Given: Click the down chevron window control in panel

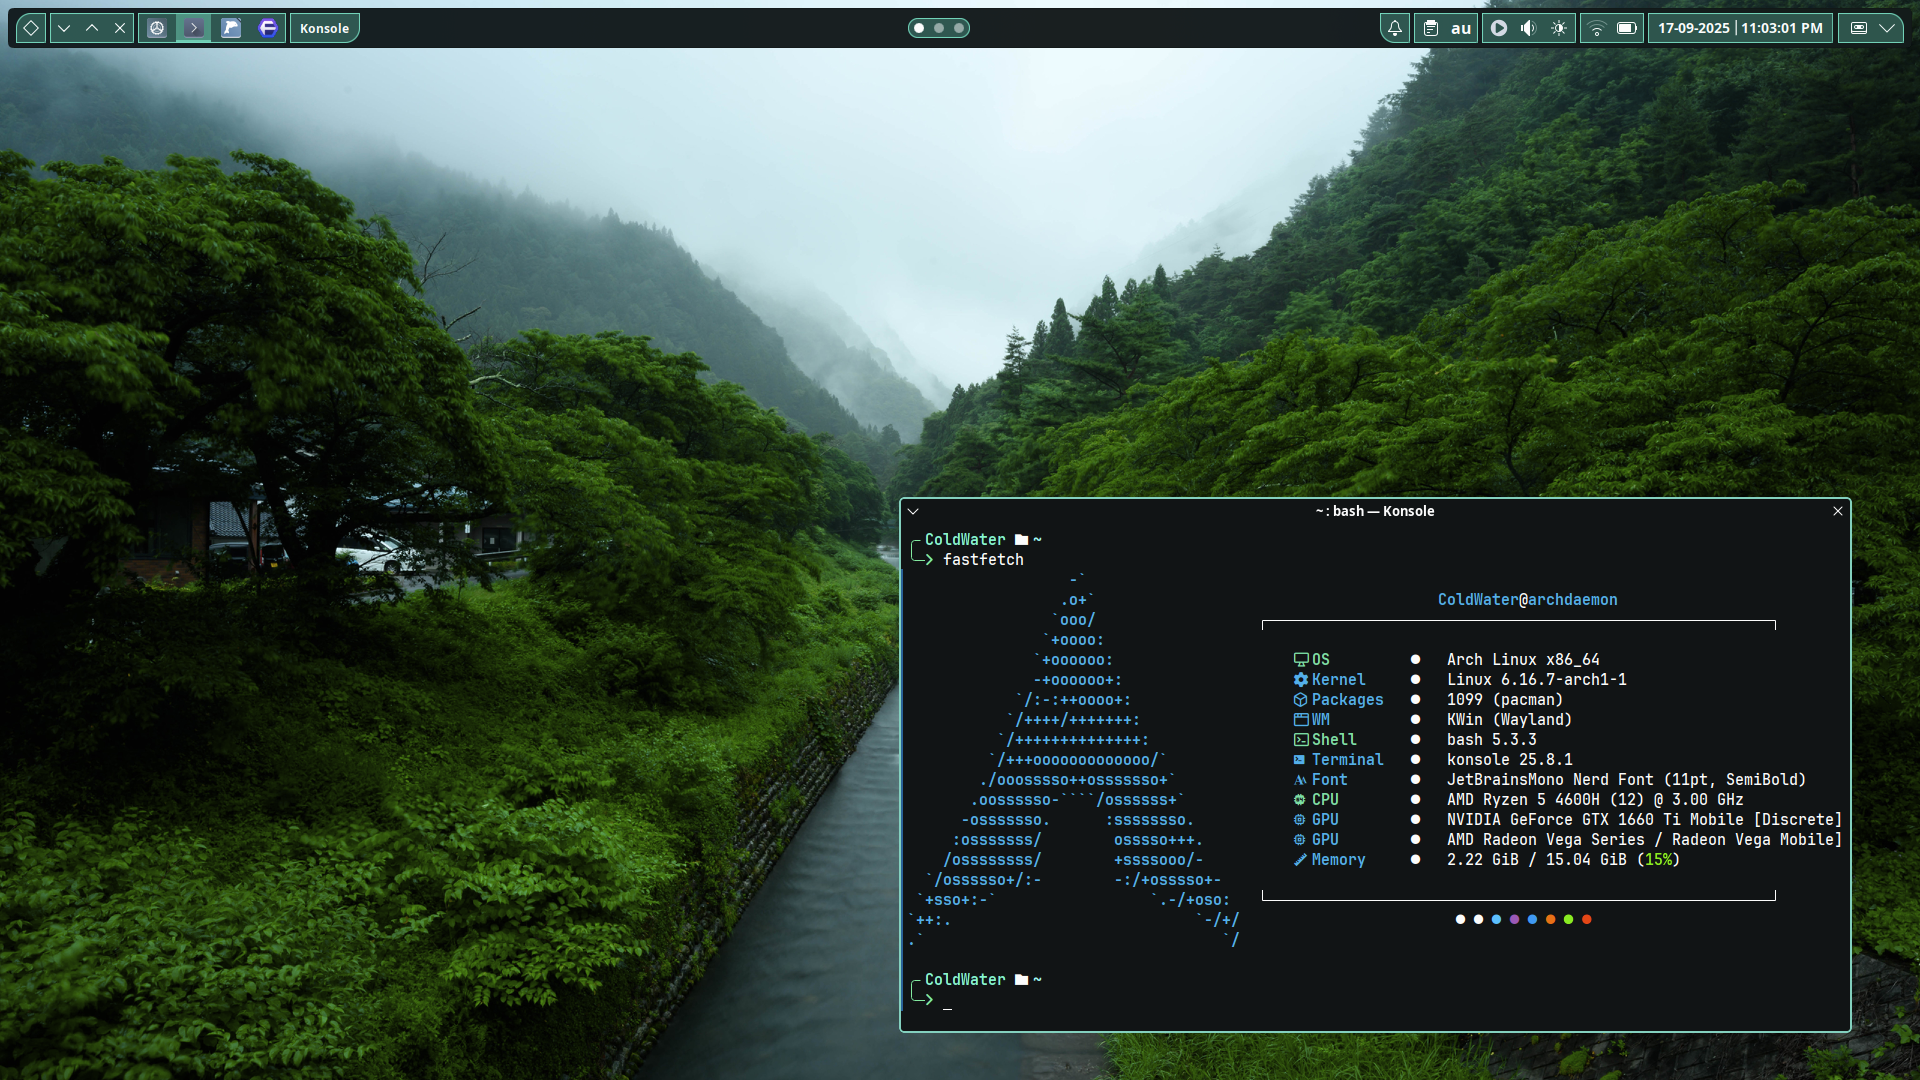Looking at the screenshot, I should pos(64,28).
